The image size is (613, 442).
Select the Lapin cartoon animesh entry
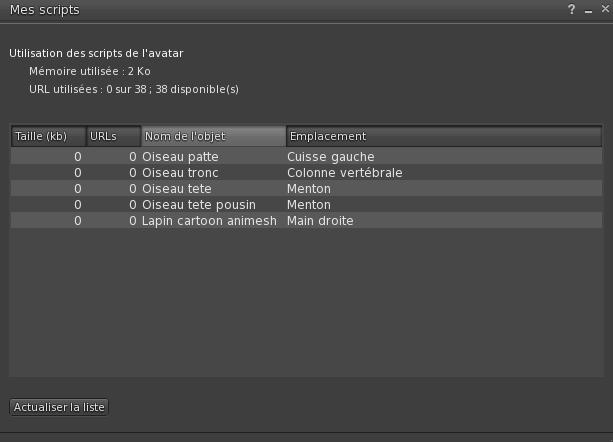[207, 221]
